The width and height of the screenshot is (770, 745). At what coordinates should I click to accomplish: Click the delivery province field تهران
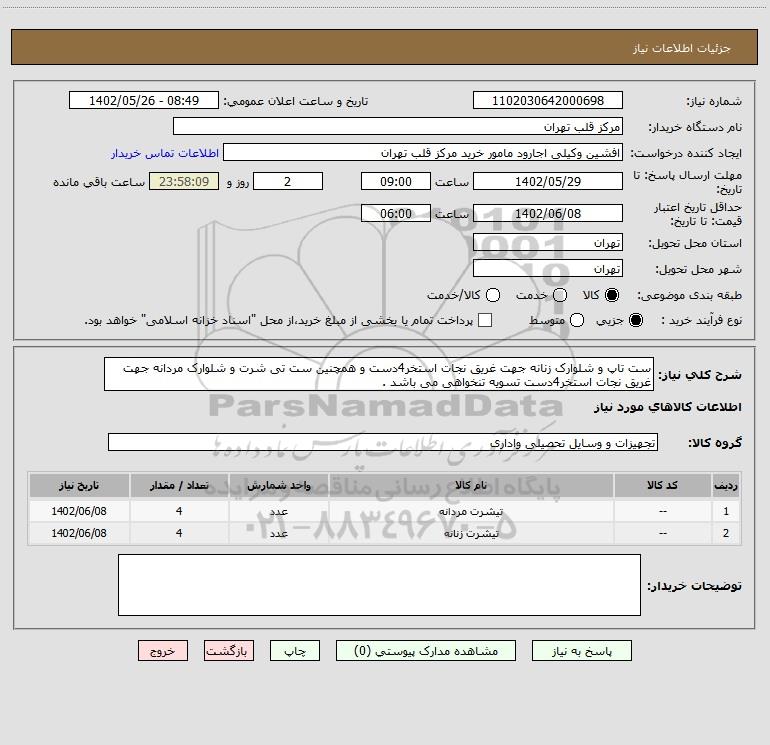548,242
